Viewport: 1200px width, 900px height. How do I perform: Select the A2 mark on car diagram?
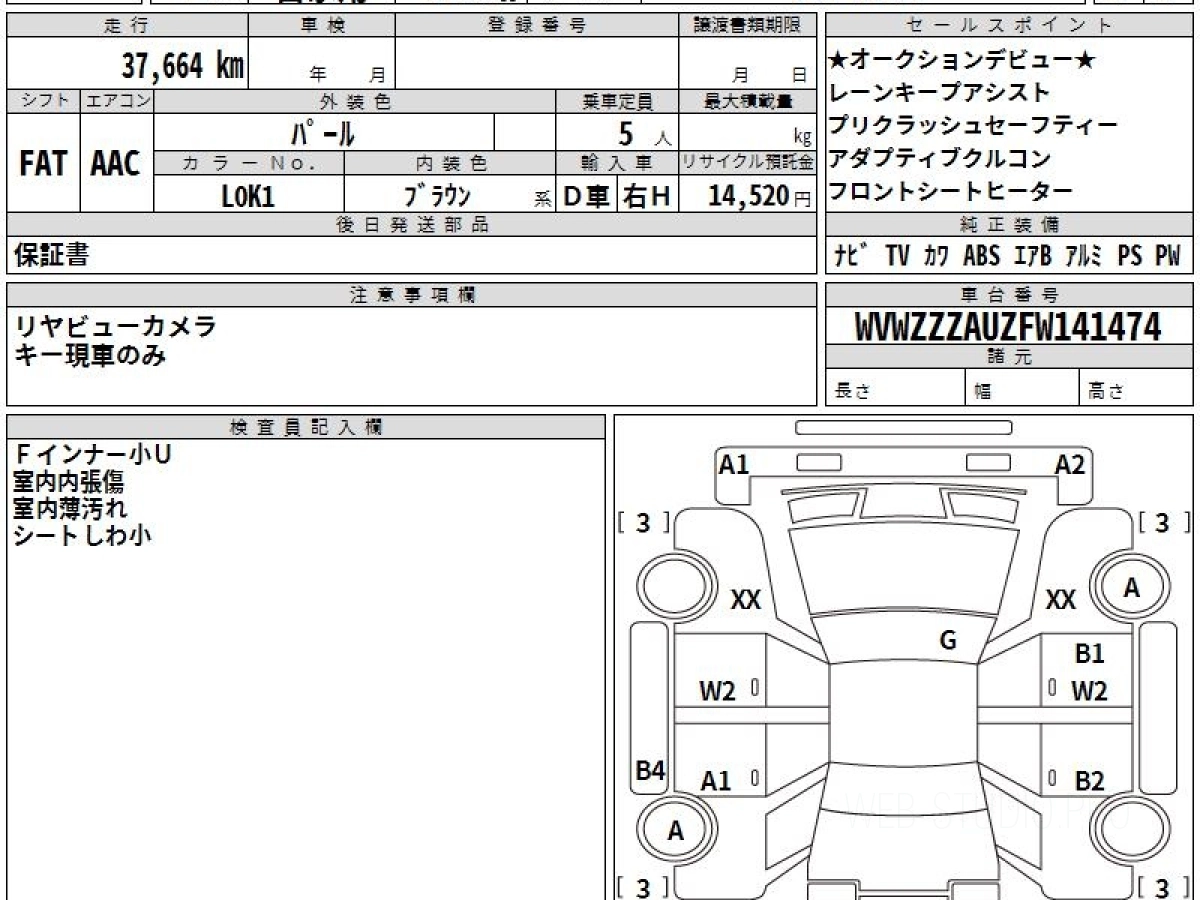pos(1070,464)
